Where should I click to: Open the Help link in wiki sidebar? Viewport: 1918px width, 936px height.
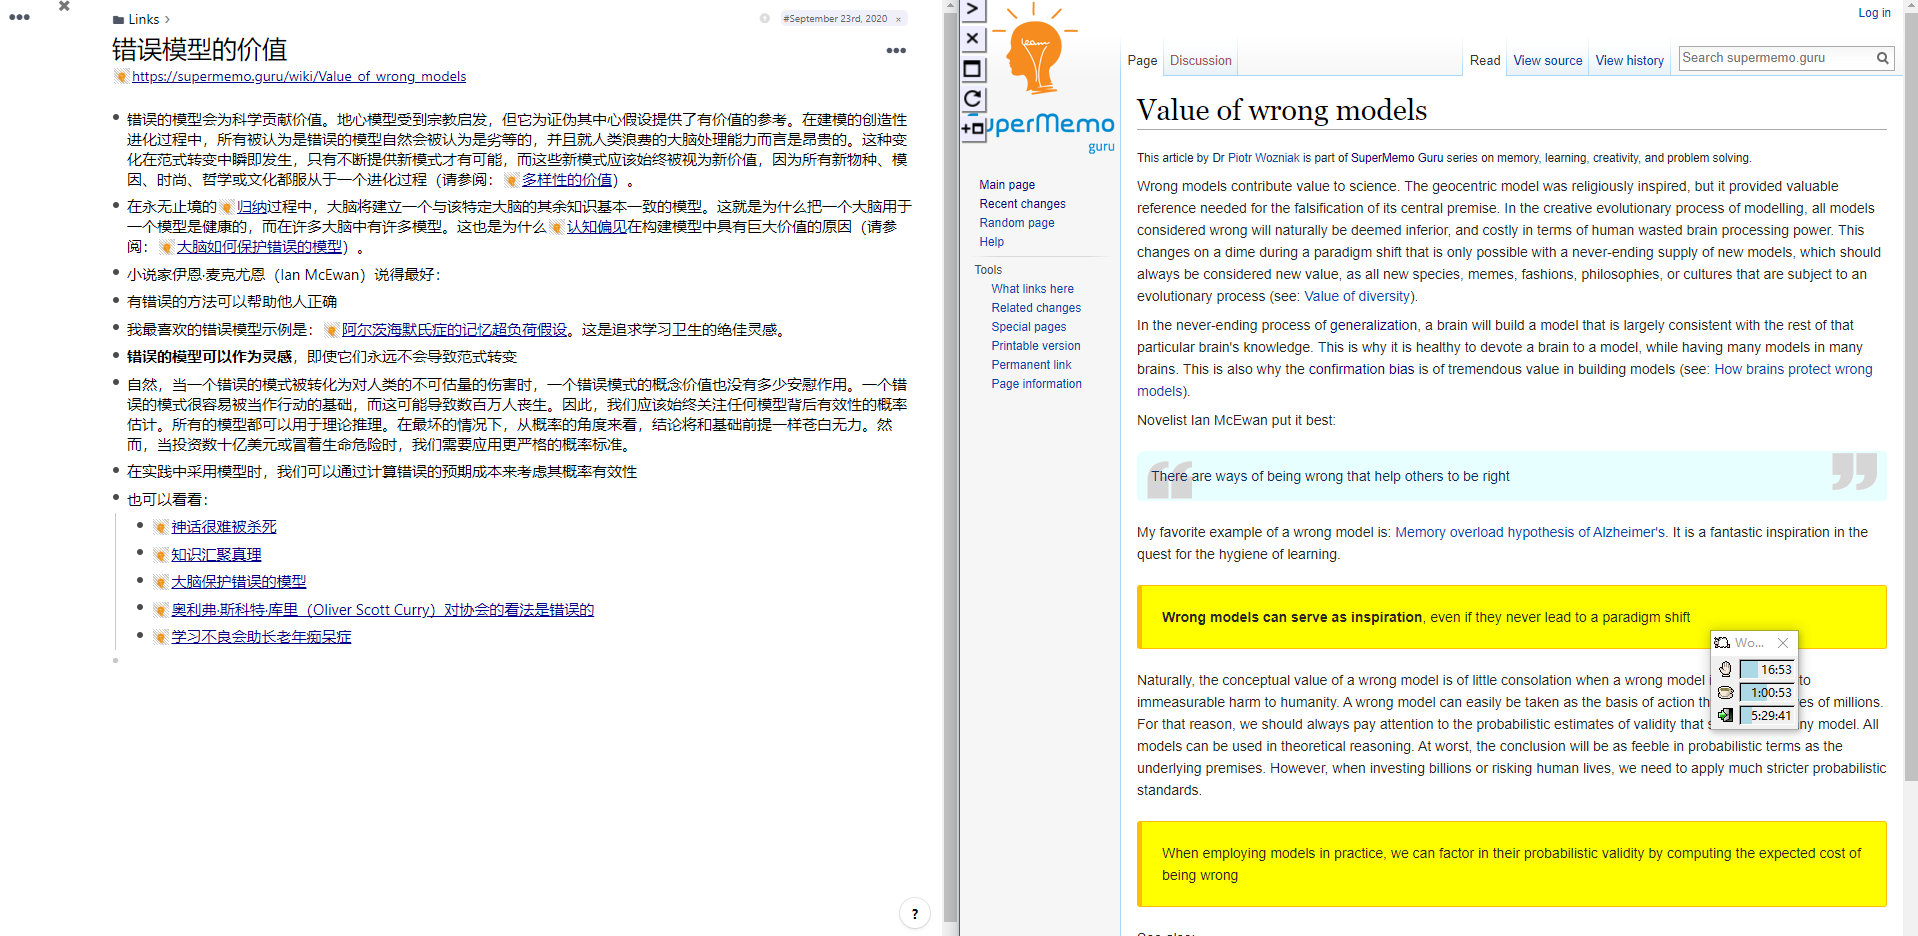click(991, 242)
